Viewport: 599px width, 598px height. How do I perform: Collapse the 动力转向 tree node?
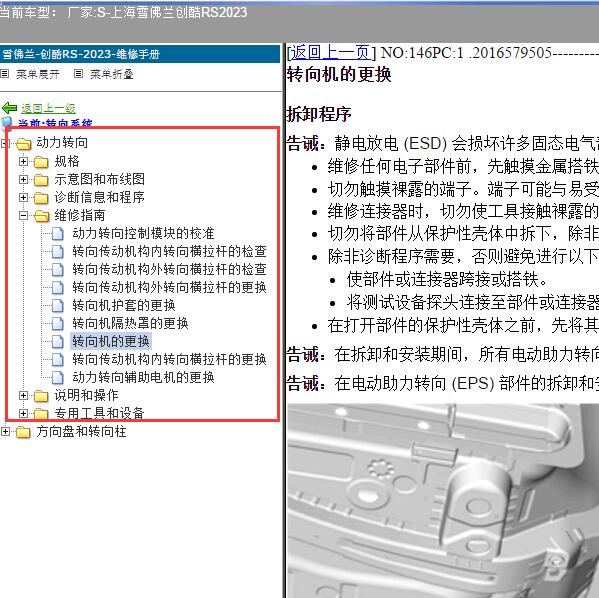coord(5,143)
